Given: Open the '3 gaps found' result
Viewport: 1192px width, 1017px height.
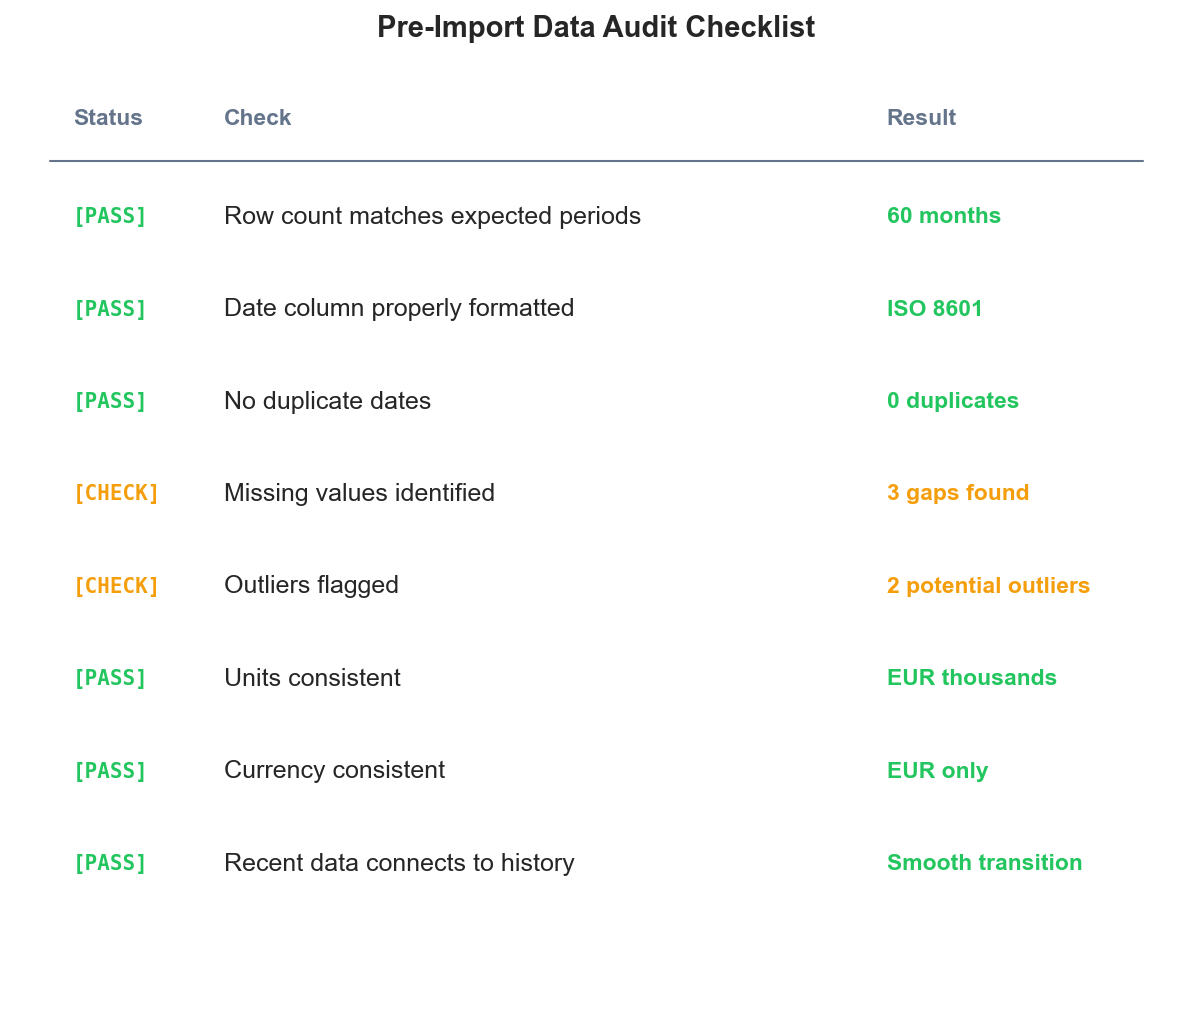Looking at the screenshot, I should (x=957, y=493).
